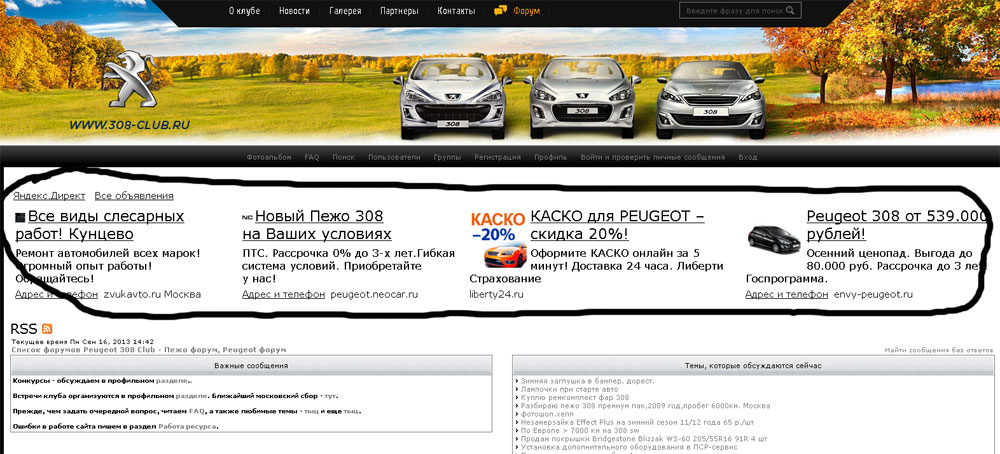
Task: Click 'Вход' in the forum menu bar
Action: [747, 157]
